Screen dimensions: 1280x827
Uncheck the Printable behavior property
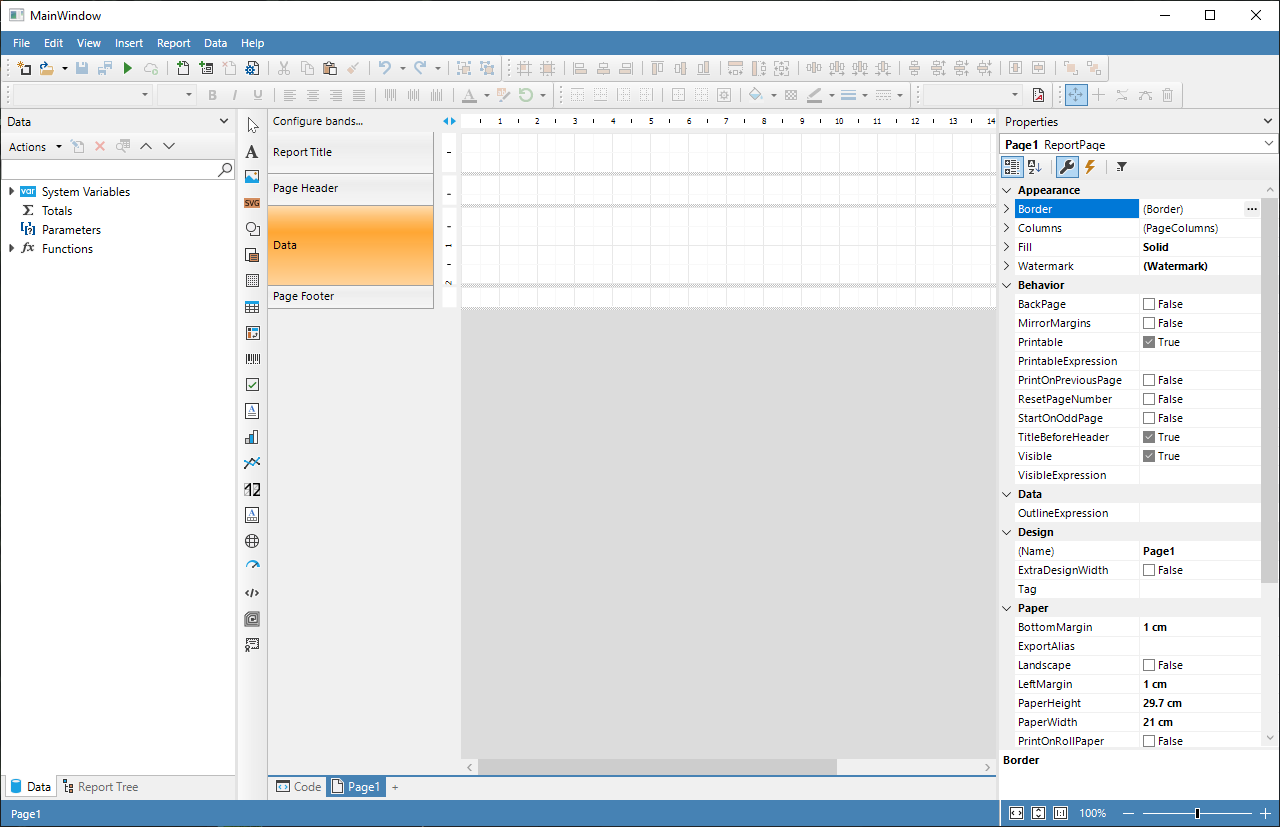(x=1150, y=341)
